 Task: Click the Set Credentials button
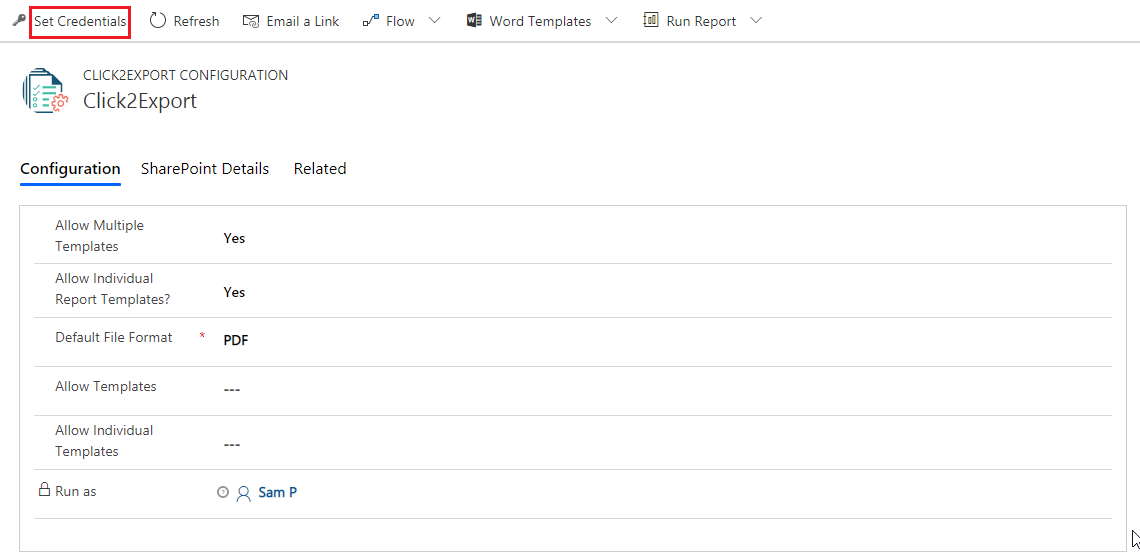click(x=80, y=22)
